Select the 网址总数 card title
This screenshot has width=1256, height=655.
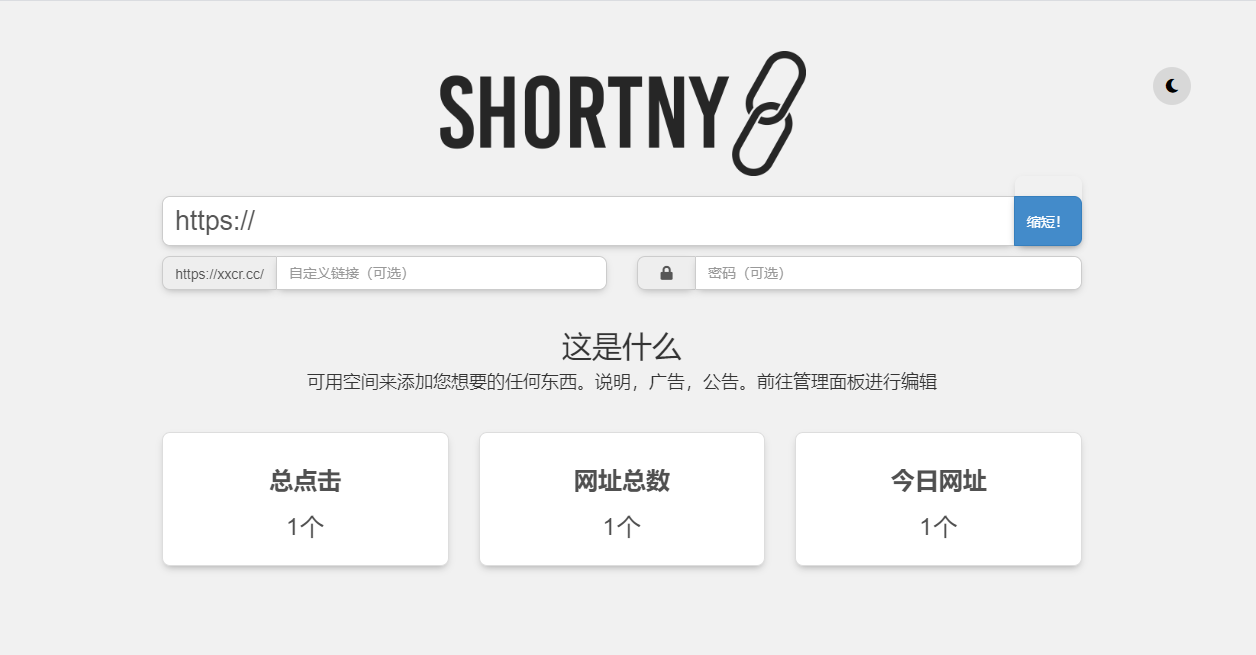coord(622,481)
